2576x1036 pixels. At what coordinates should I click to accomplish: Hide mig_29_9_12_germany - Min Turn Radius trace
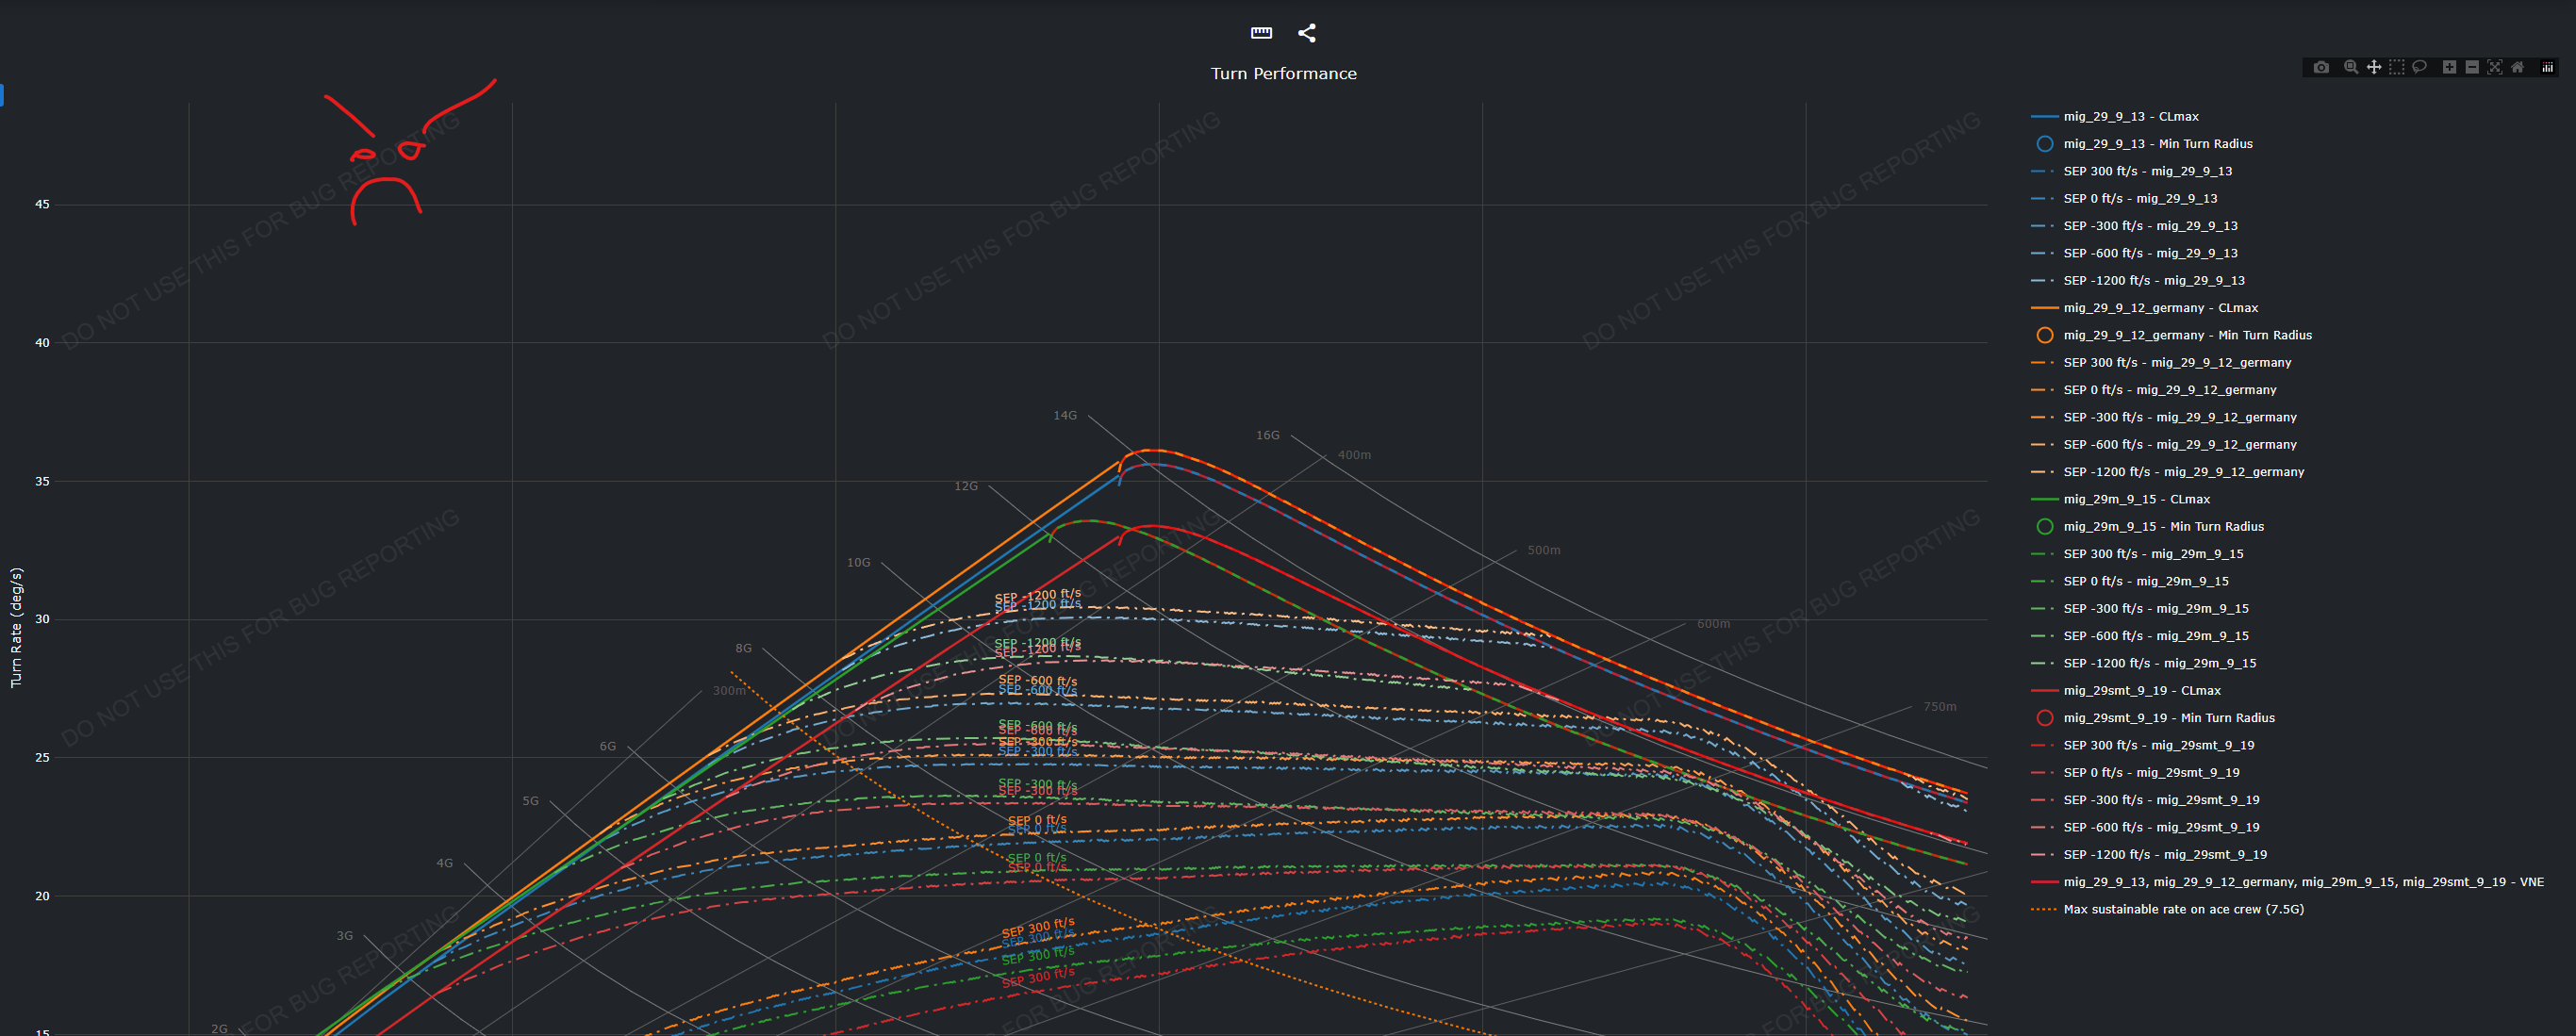[x=2187, y=335]
